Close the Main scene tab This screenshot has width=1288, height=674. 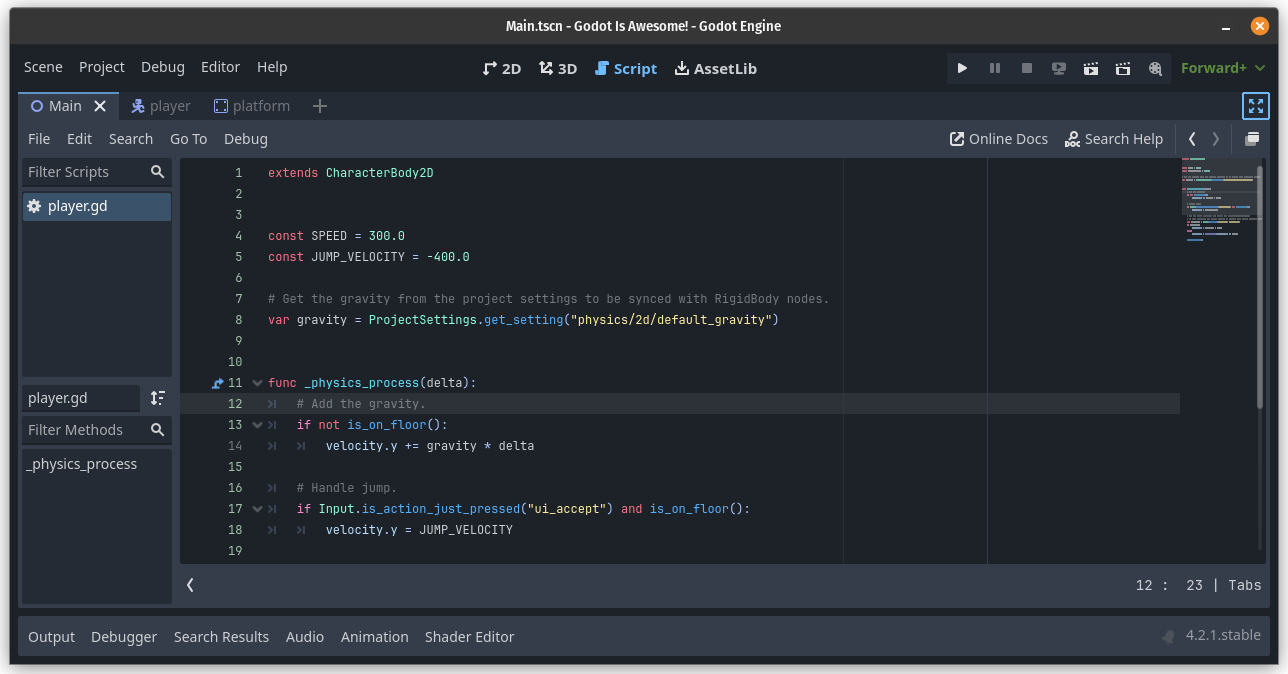100,106
